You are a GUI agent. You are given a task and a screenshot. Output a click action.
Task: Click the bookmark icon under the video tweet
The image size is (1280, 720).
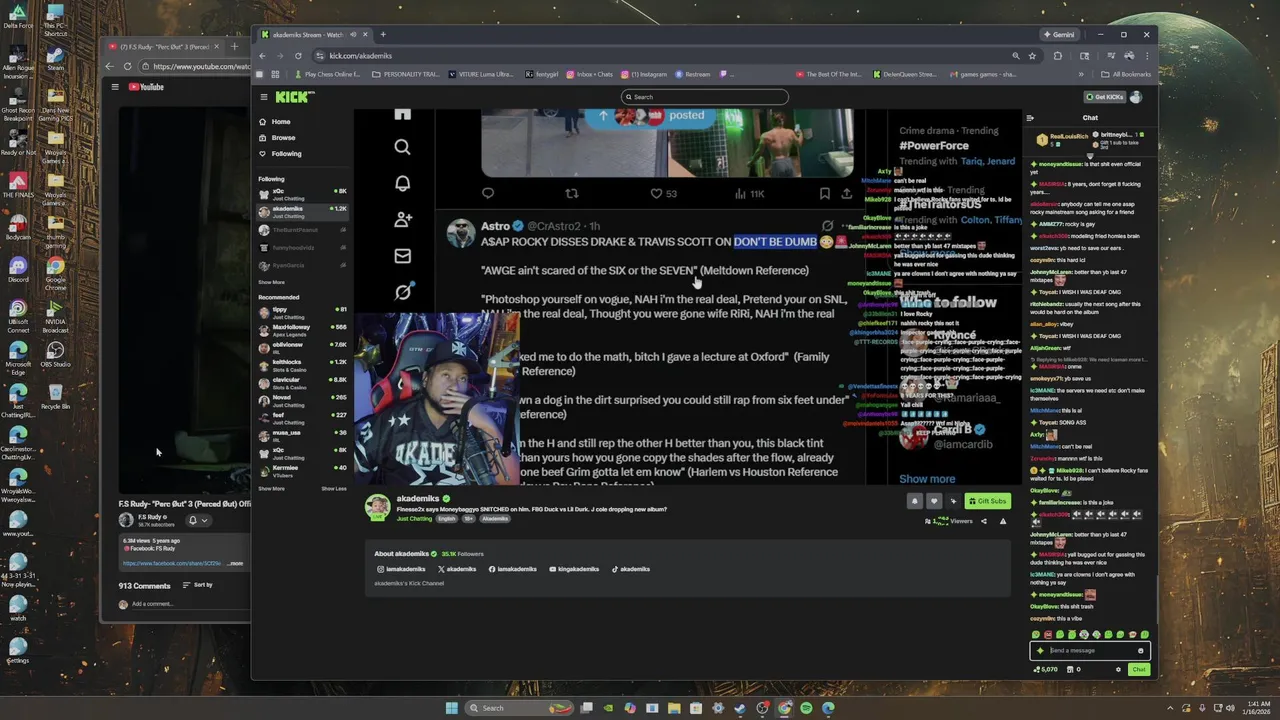click(x=825, y=194)
